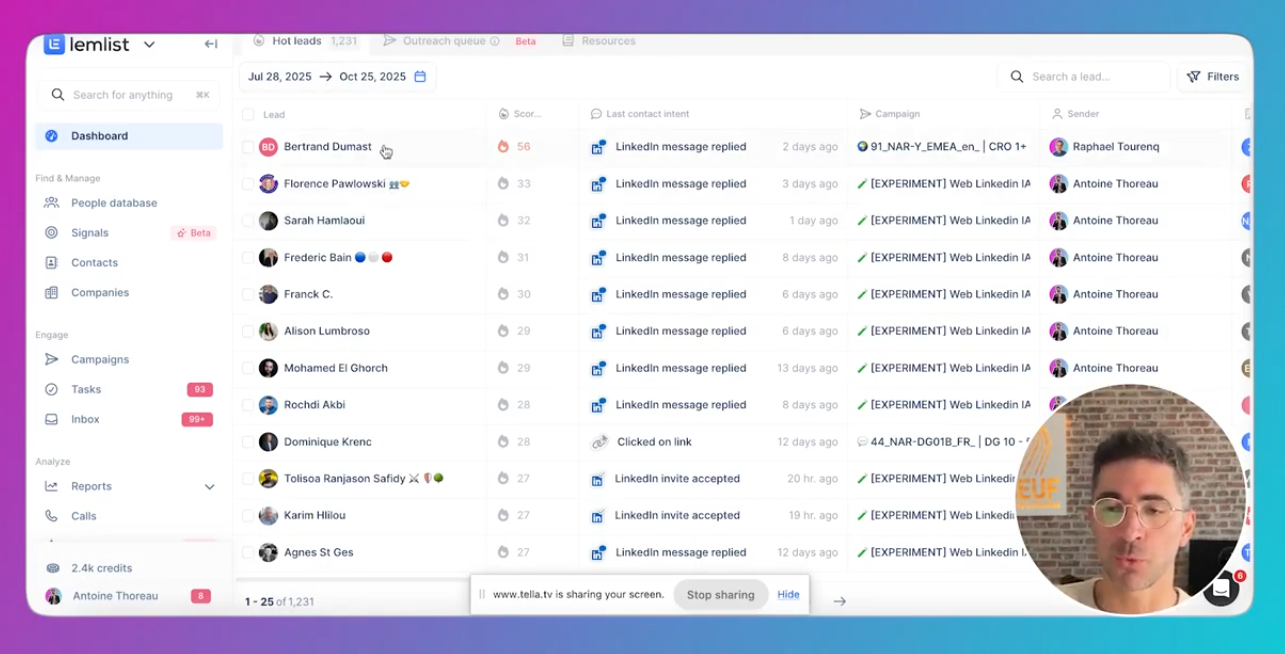The height and width of the screenshot is (654, 1285).
Task: Expand the Reports chevron
Action: click(x=209, y=487)
